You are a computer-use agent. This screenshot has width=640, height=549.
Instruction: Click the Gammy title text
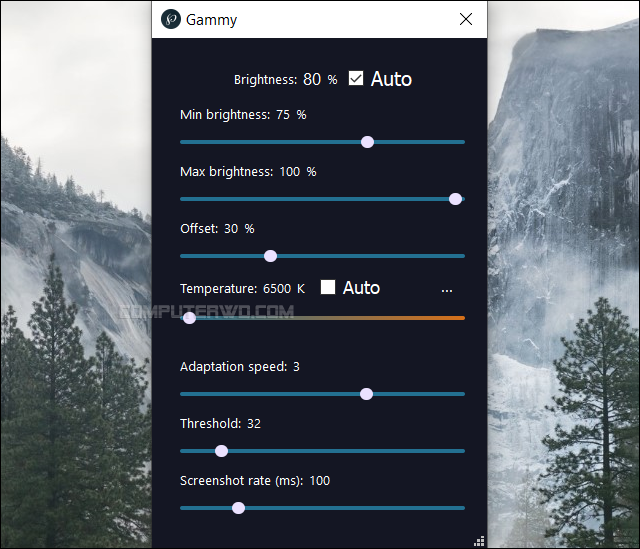[x=211, y=20]
